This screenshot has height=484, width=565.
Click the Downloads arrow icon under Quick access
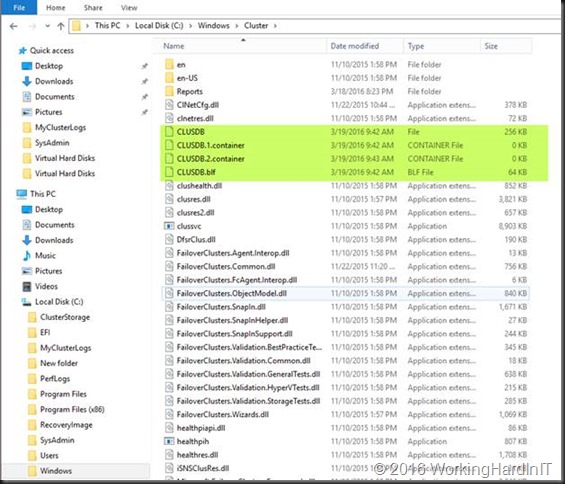[27, 81]
